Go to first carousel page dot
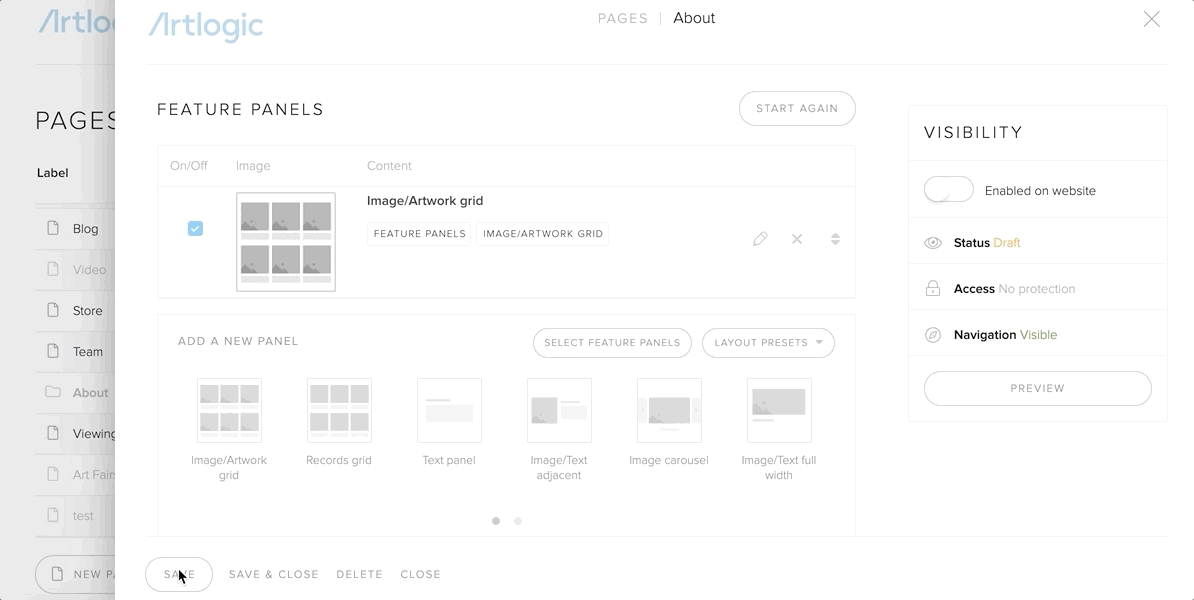The image size is (1194, 600). 496,521
